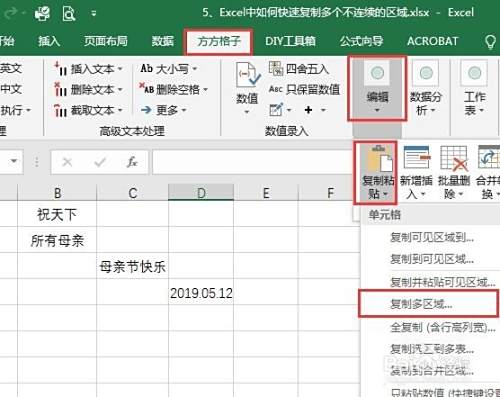This screenshot has height=397, width=500.
Task: Choose 复制可见区域到... menu item
Action: pyautogui.click(x=432, y=237)
